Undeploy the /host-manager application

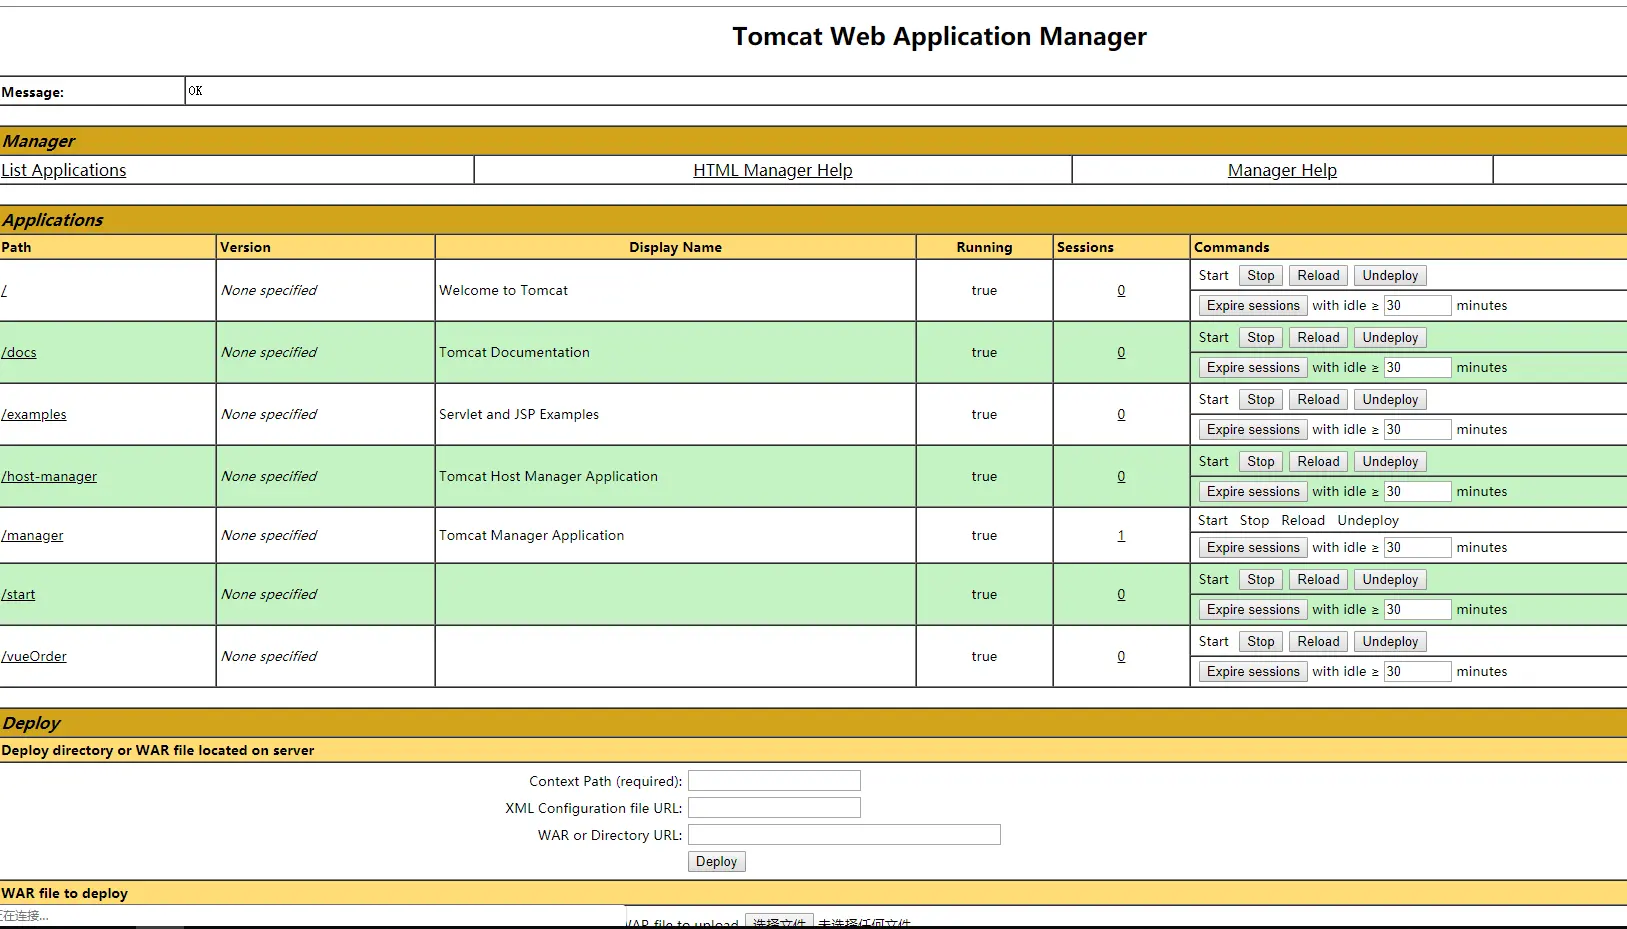click(1390, 462)
